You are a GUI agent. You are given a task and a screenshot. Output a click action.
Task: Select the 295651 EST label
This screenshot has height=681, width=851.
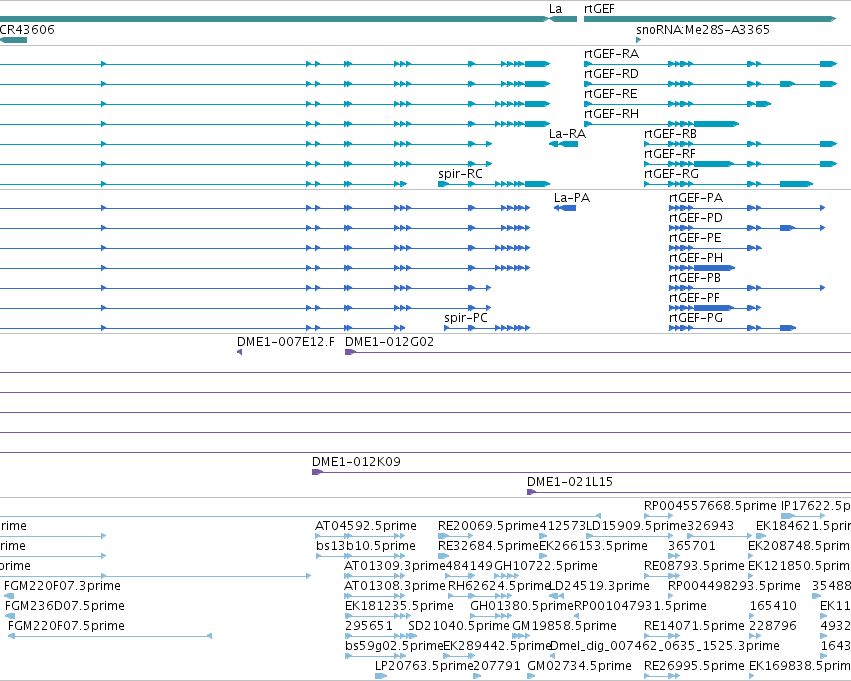point(369,626)
